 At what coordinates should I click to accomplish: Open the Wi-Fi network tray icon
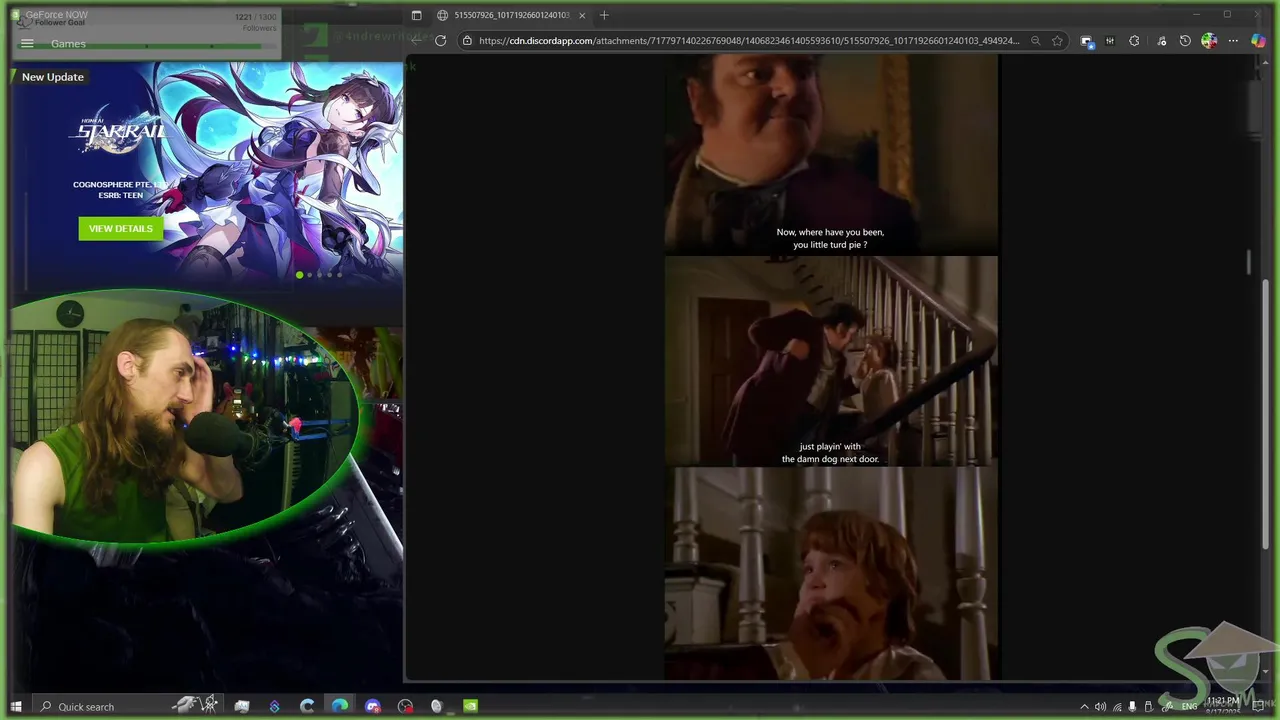pos(1117,707)
